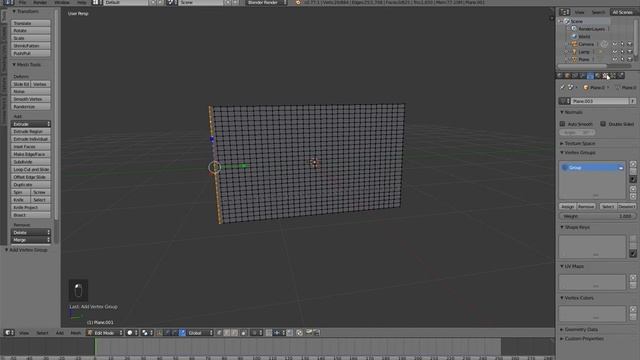Open the Particles properties tab icon
Image resolution: width=640 pixels, height=360 pixels.
tap(613, 76)
